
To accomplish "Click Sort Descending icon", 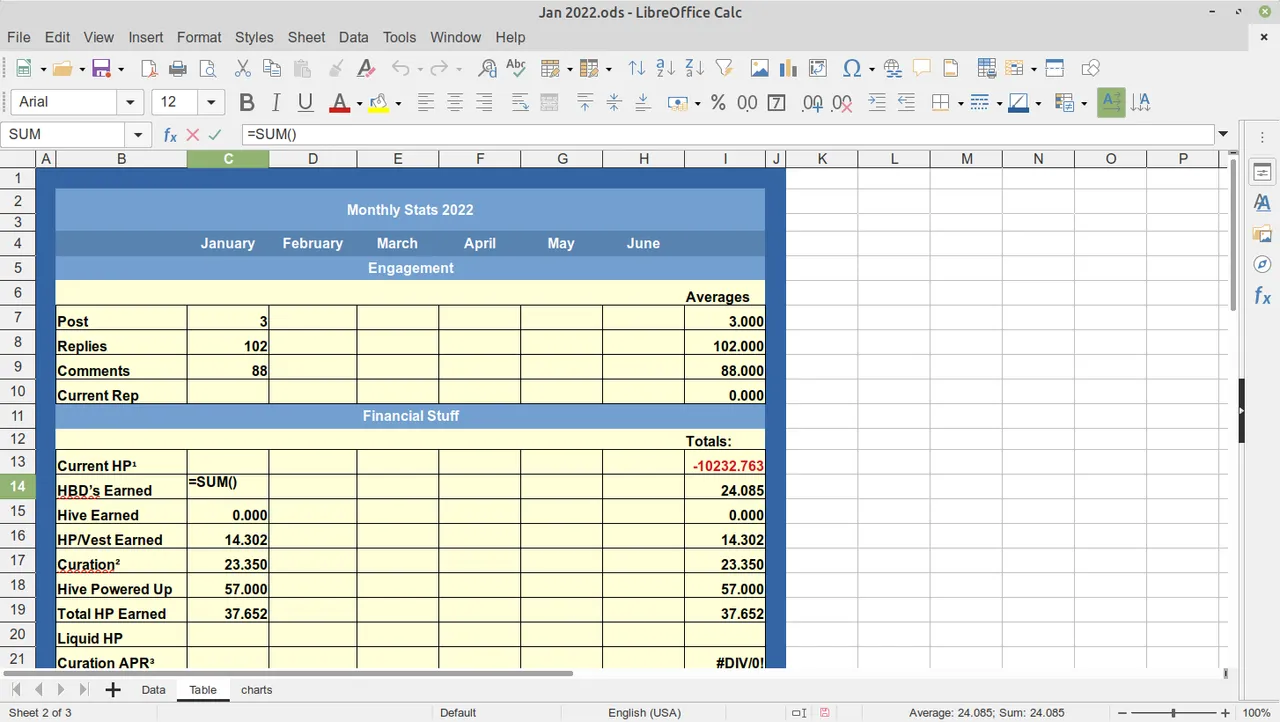I will 694,68.
